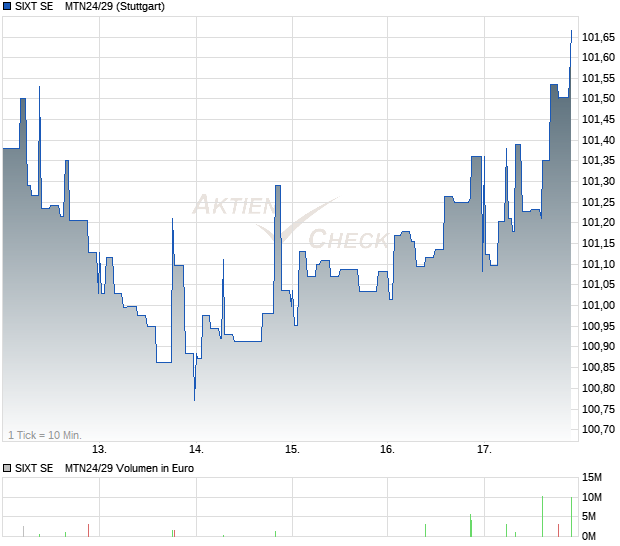Click the '1 Tick = 10 Min.' note
Viewport: 620px width, 546px height.
point(45,435)
